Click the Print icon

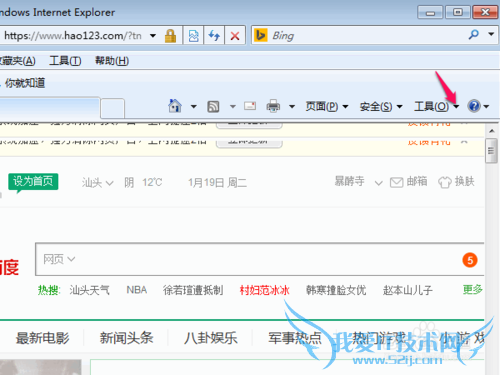click(x=273, y=106)
